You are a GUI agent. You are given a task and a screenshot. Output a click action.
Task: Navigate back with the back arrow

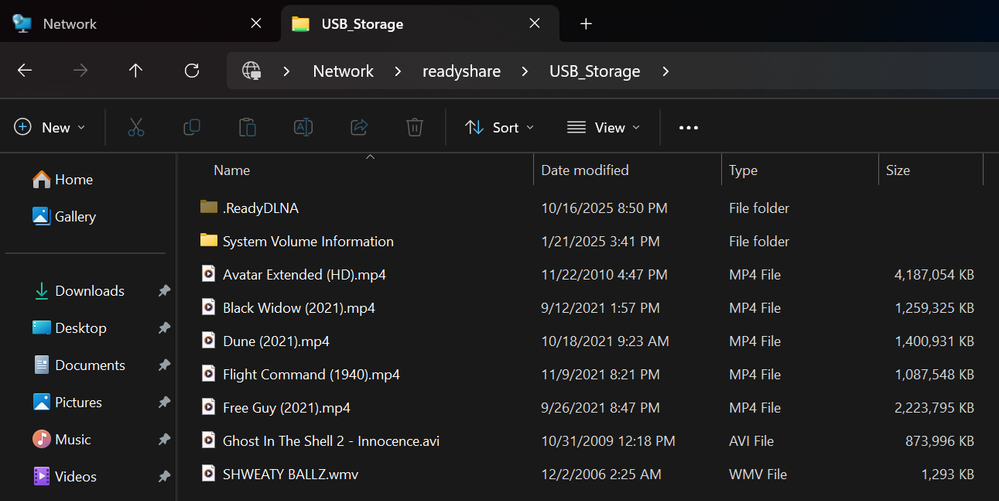point(25,71)
